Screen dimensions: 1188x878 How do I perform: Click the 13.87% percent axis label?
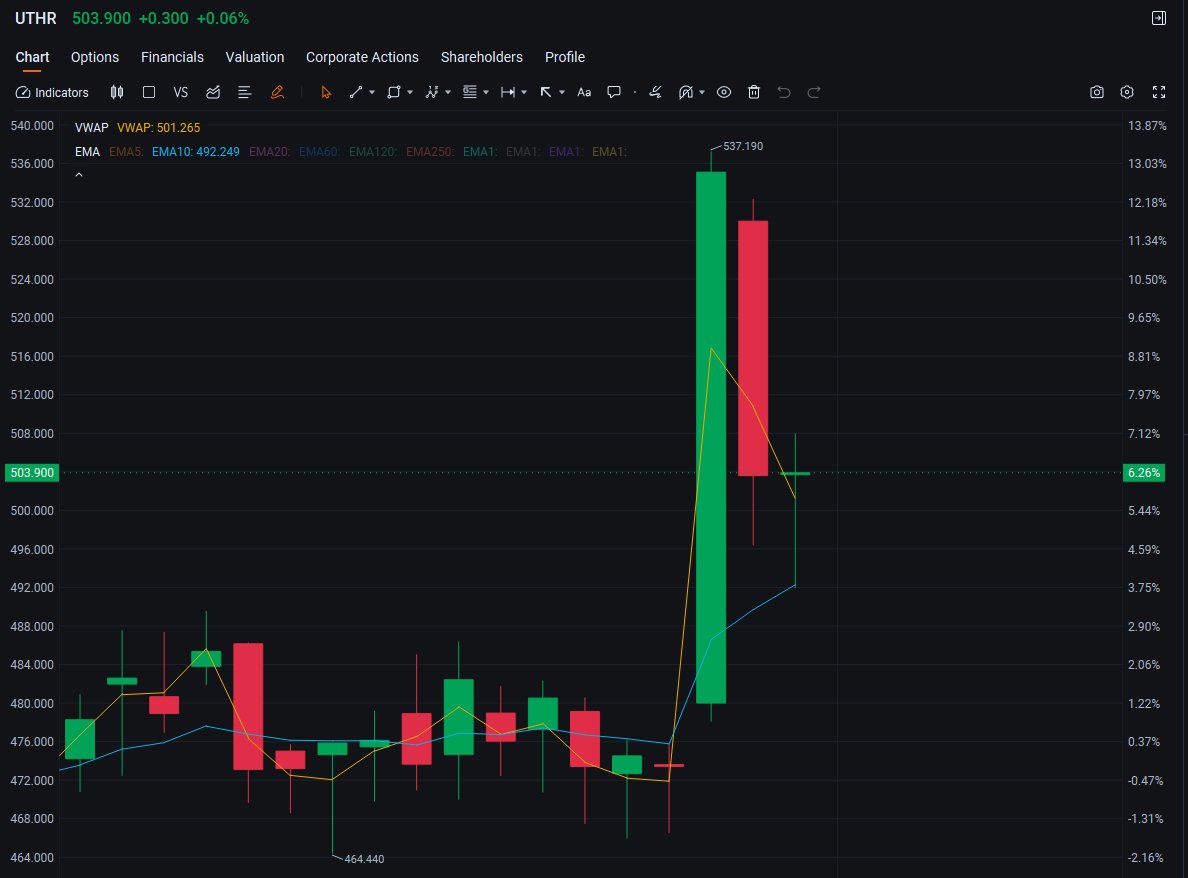(1147, 126)
